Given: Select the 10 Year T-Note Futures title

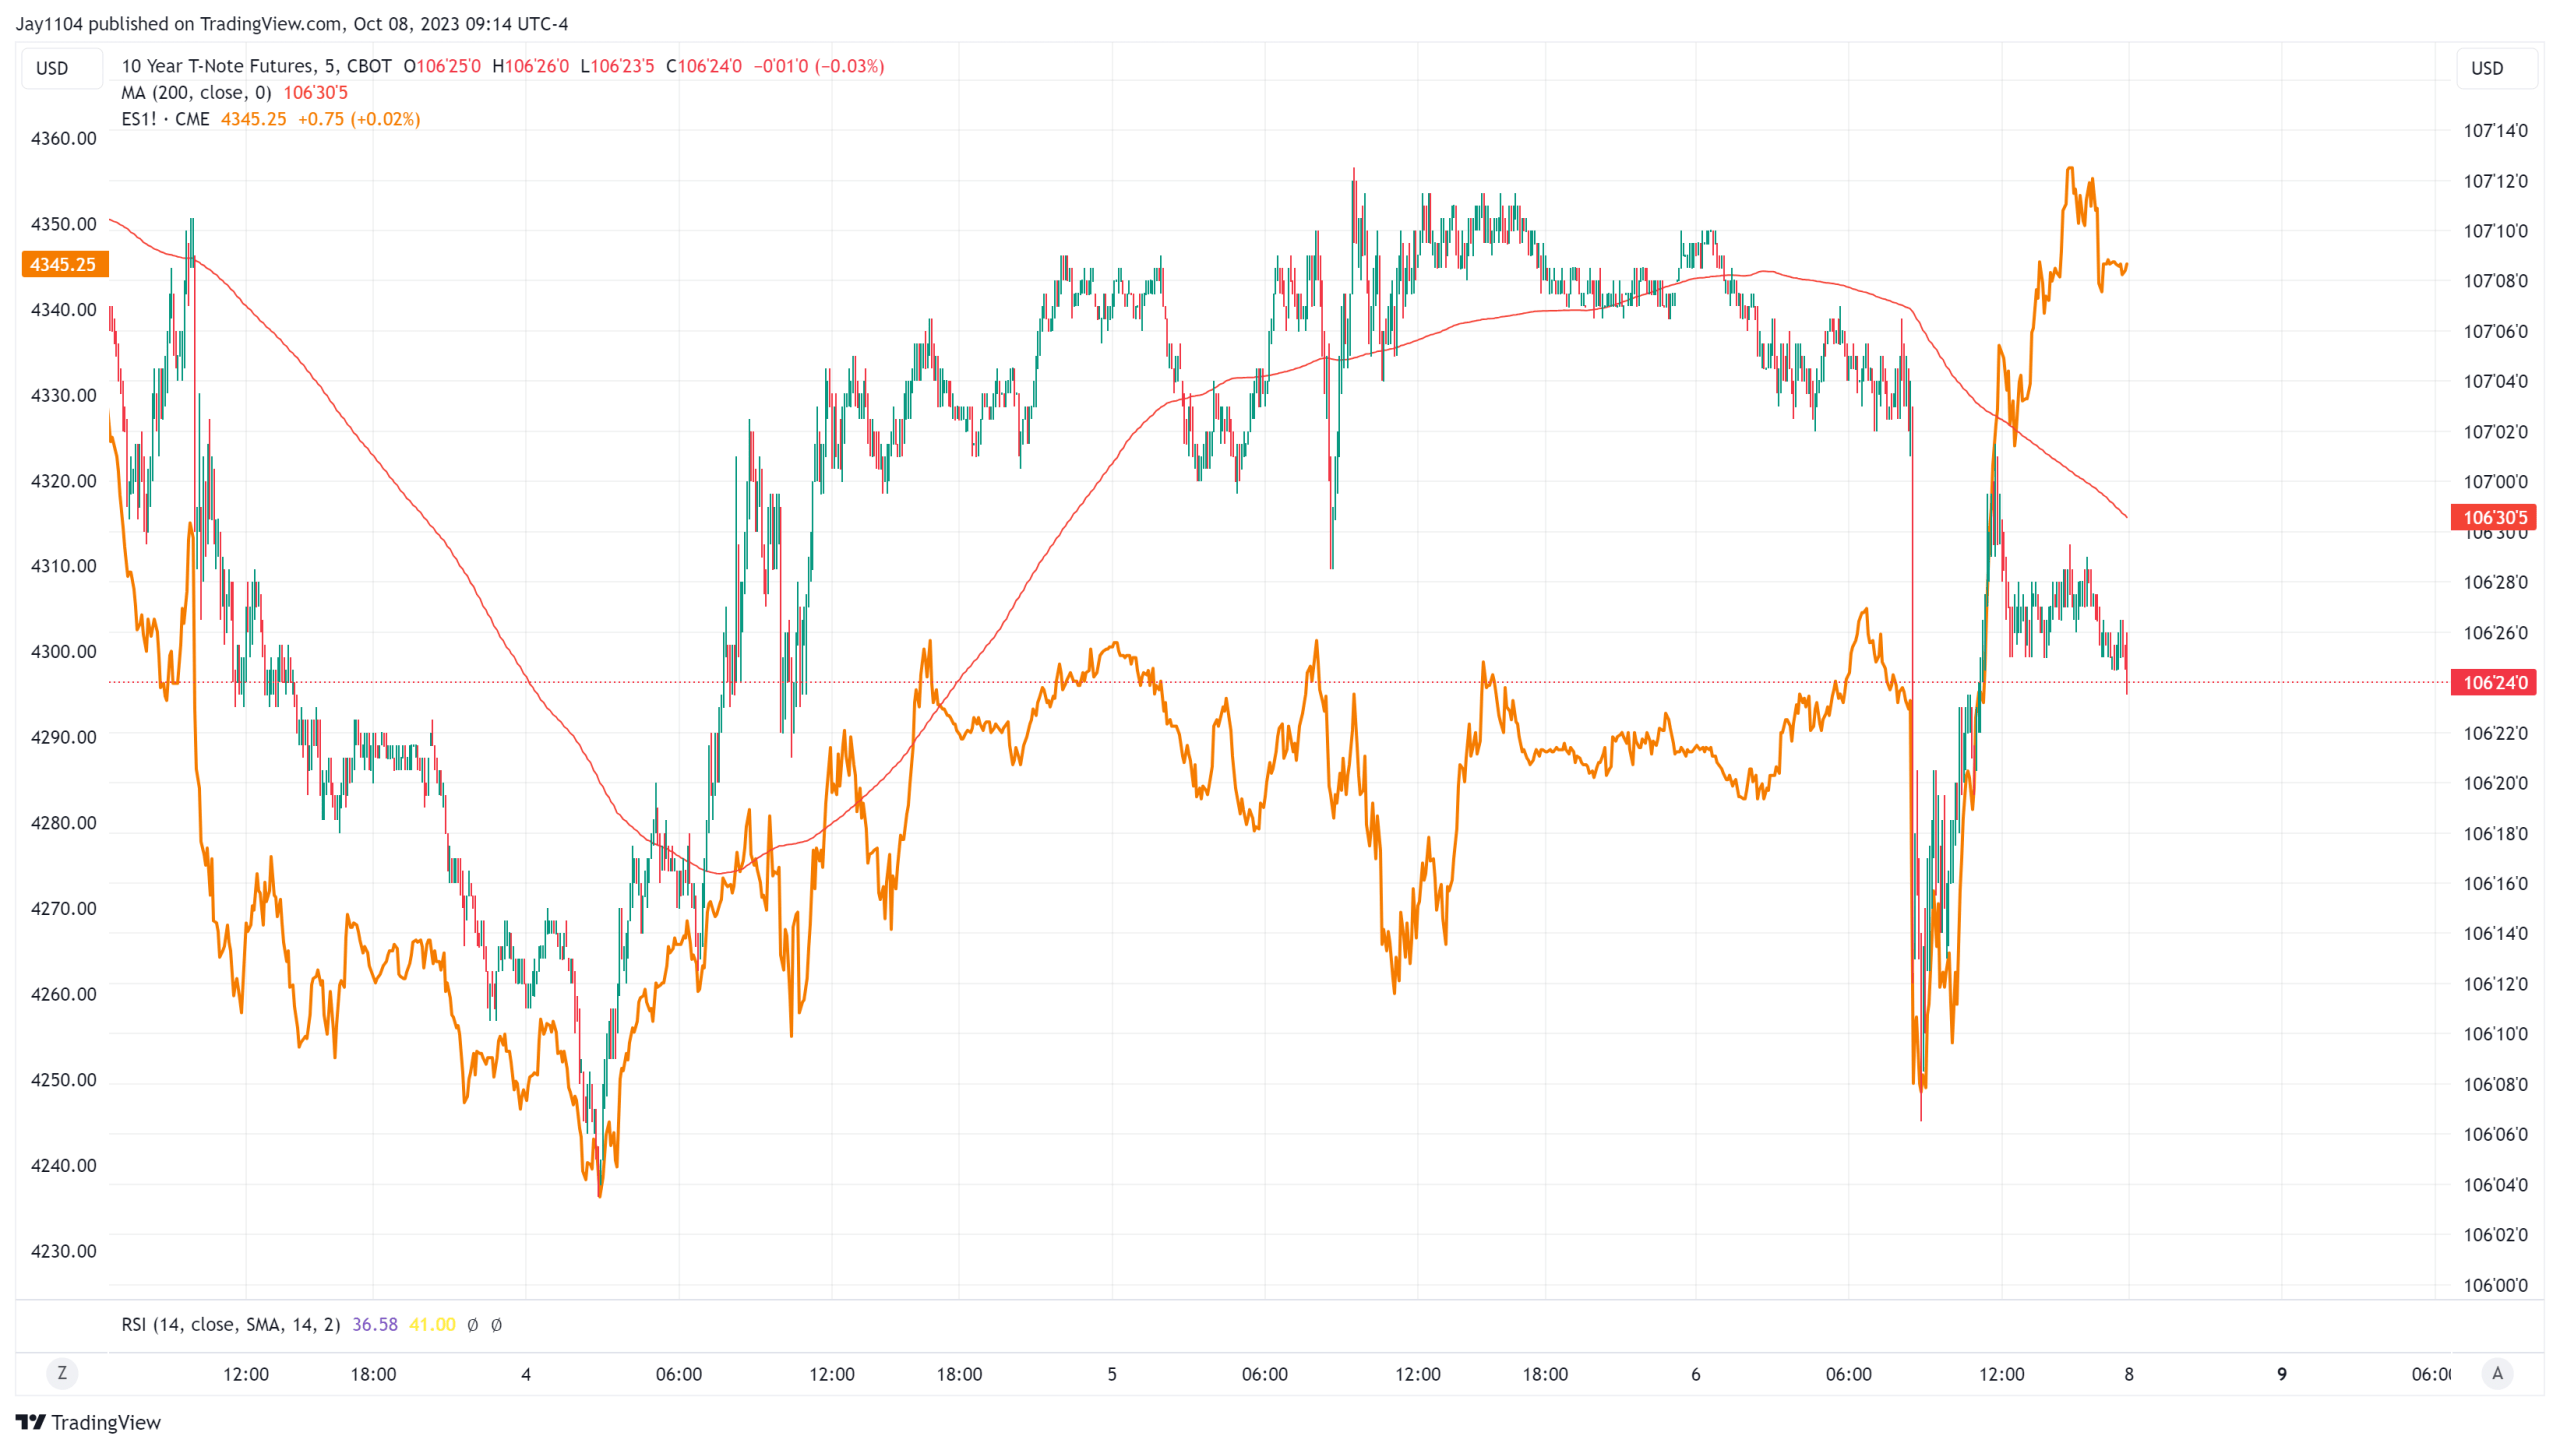Looking at the screenshot, I should (x=256, y=66).
